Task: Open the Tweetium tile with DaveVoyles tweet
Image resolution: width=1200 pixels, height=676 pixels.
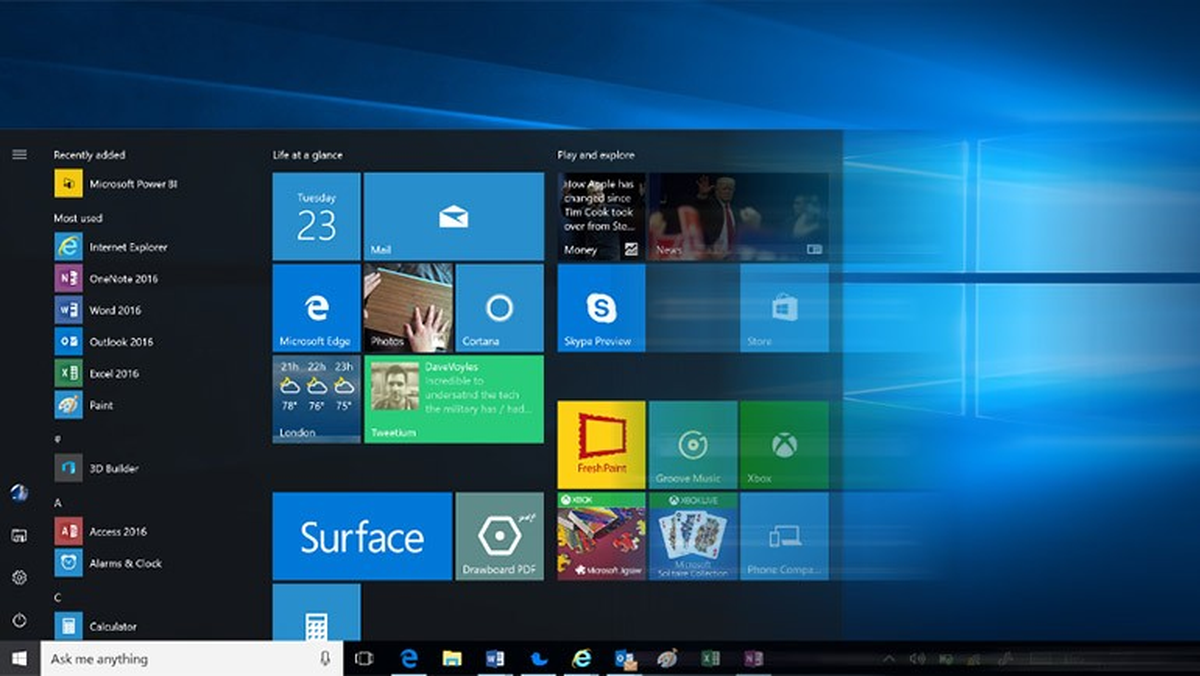Action: click(x=454, y=399)
